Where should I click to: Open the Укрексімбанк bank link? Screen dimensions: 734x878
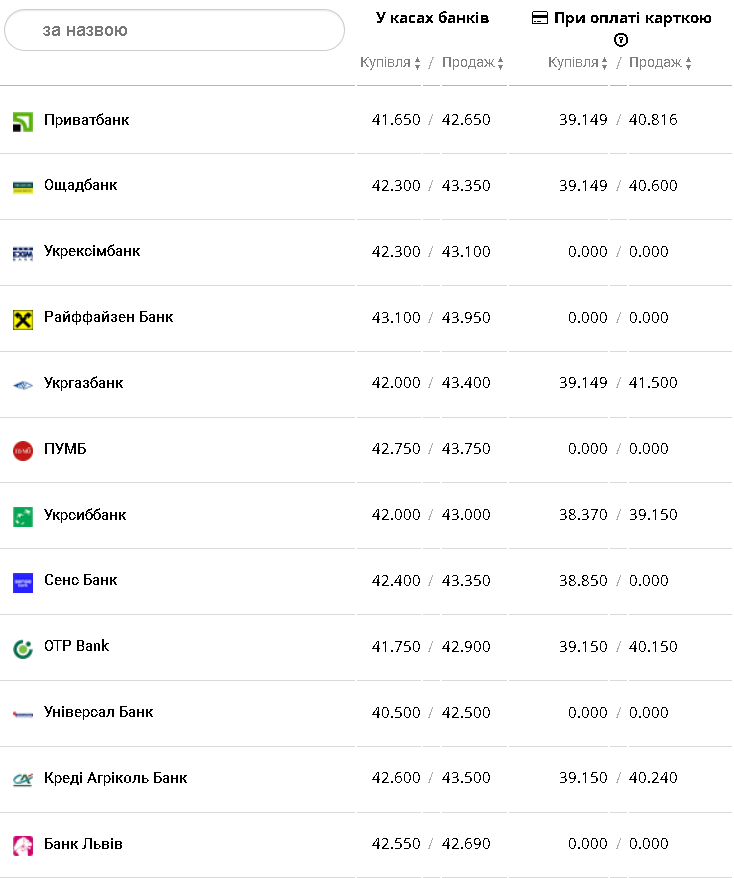click(x=92, y=251)
